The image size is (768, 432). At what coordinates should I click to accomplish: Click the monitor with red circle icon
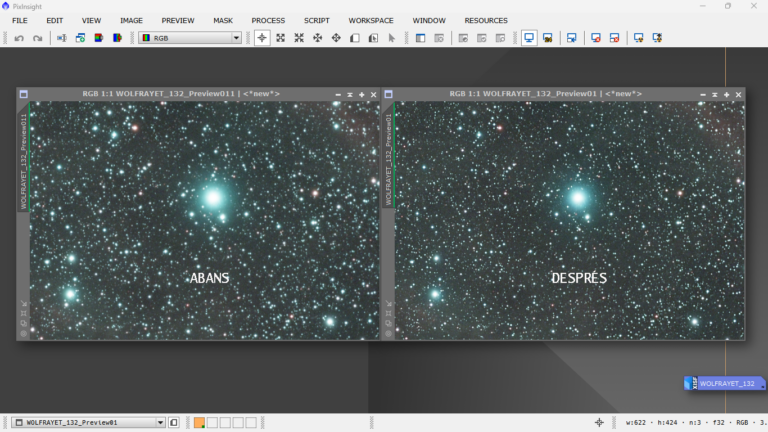tap(596, 38)
